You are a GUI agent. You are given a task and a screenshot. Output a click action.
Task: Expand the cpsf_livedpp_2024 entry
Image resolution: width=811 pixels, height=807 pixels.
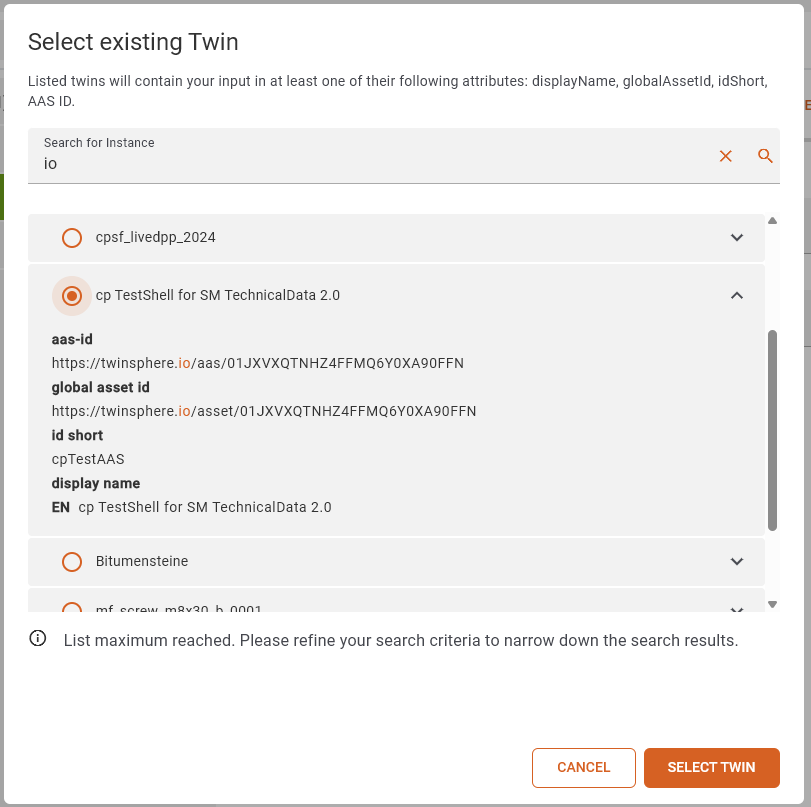[x=737, y=238]
